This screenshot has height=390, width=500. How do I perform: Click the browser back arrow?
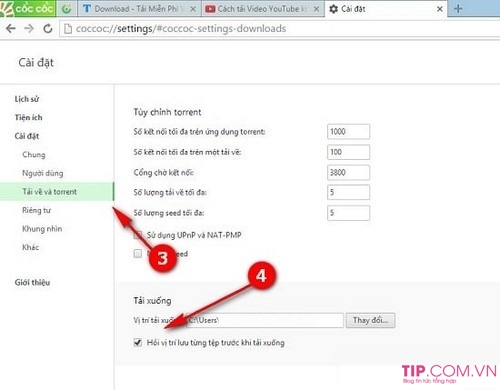[x=11, y=29]
